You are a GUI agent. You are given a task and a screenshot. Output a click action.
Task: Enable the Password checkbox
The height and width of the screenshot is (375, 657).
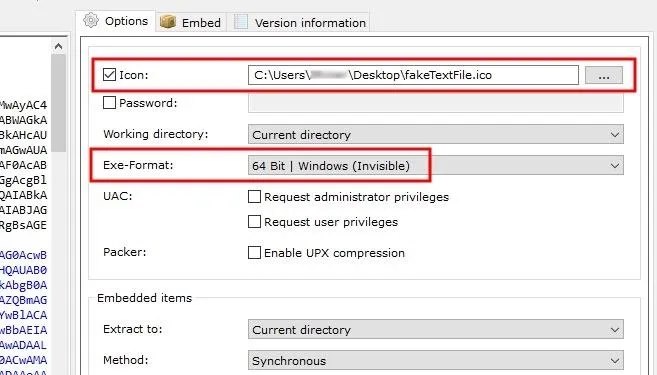109,103
